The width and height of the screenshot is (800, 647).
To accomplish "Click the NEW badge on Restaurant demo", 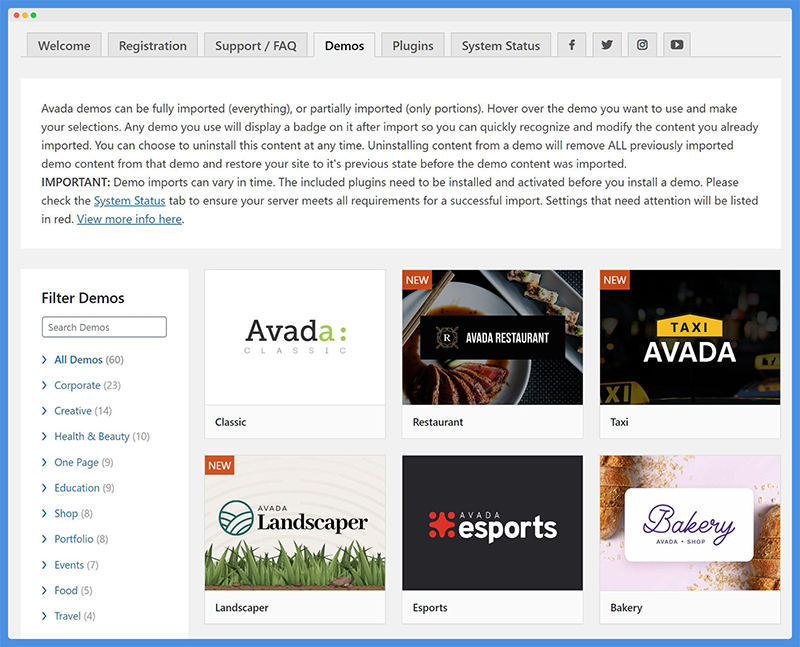I will point(417,280).
